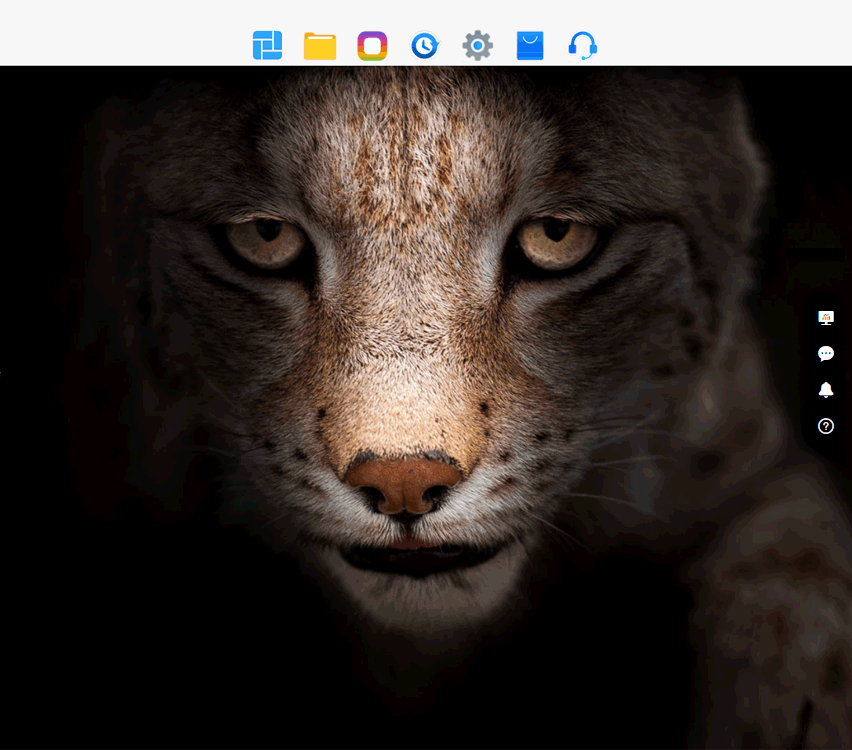852x750 pixels.
Task: Open the headset support icon
Action: point(583,46)
